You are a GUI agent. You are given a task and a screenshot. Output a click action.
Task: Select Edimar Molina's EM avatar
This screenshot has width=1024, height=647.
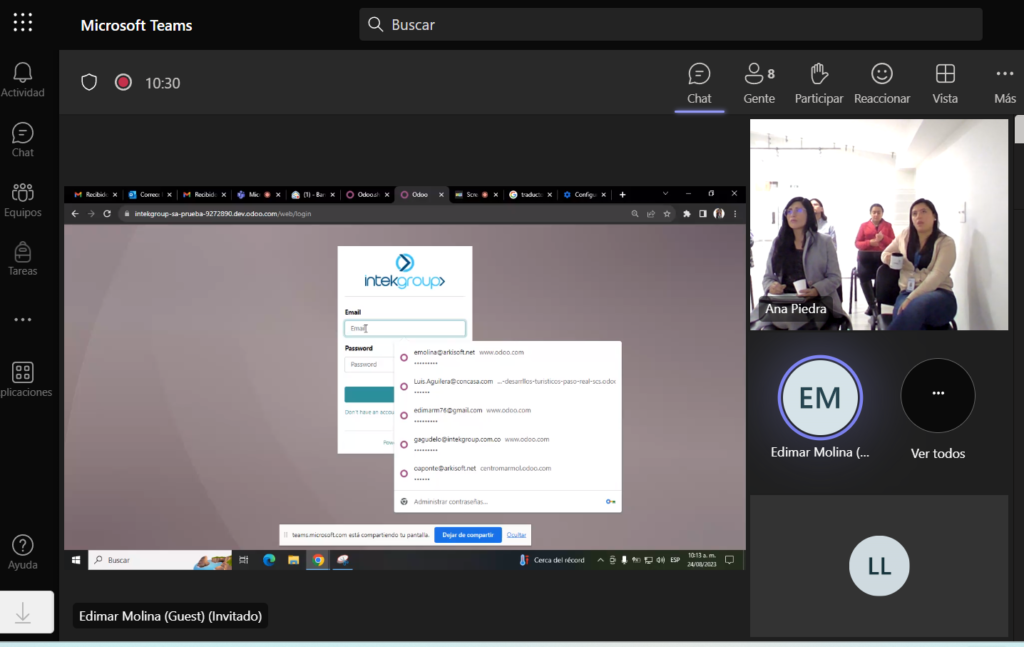pyautogui.click(x=820, y=398)
